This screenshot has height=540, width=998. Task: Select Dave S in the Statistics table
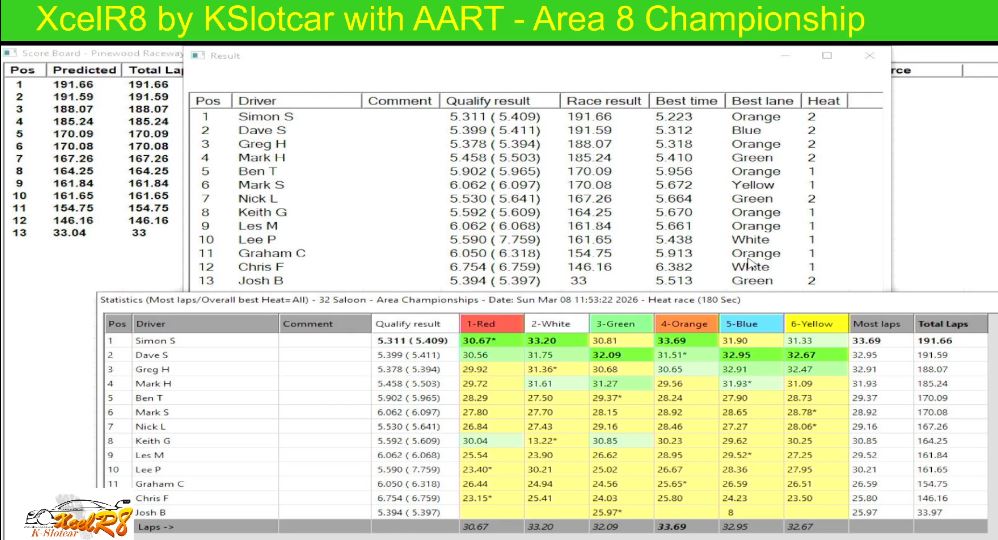tap(152, 355)
